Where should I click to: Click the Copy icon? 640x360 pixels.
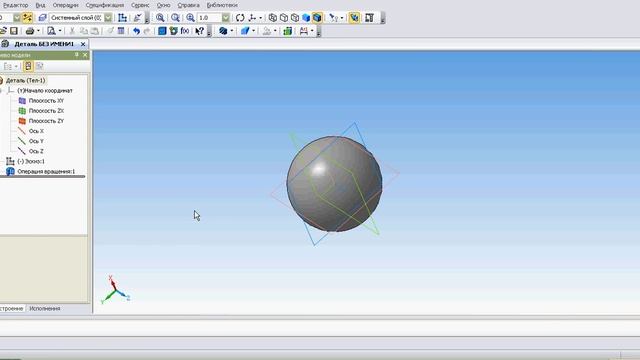84,31
